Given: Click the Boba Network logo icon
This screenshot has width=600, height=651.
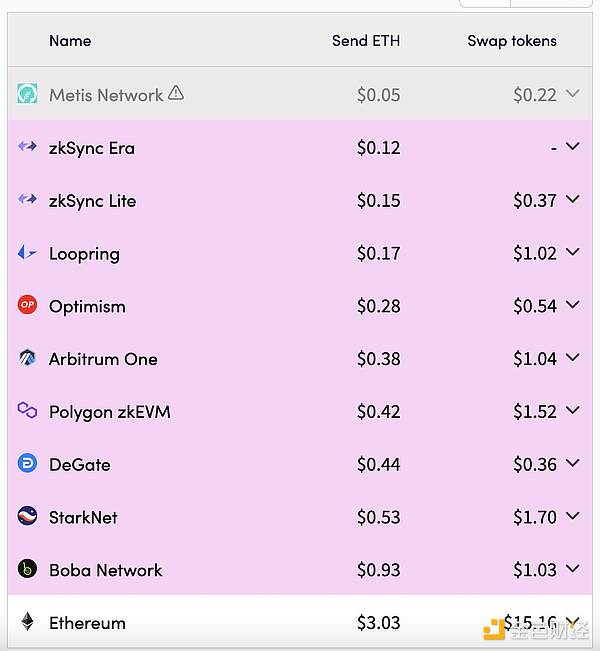Looking at the screenshot, I should coord(27,570).
